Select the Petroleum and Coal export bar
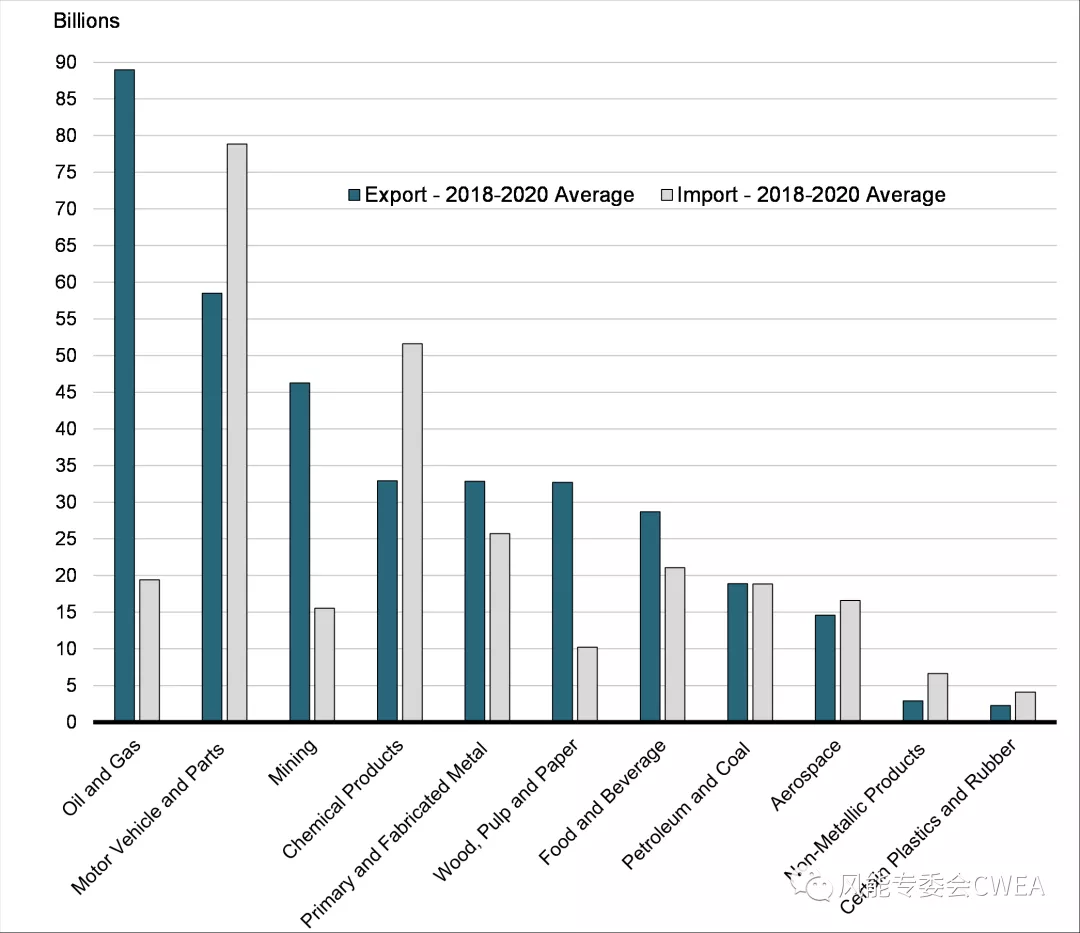Image resolution: width=1080 pixels, height=933 pixels. tap(737, 652)
